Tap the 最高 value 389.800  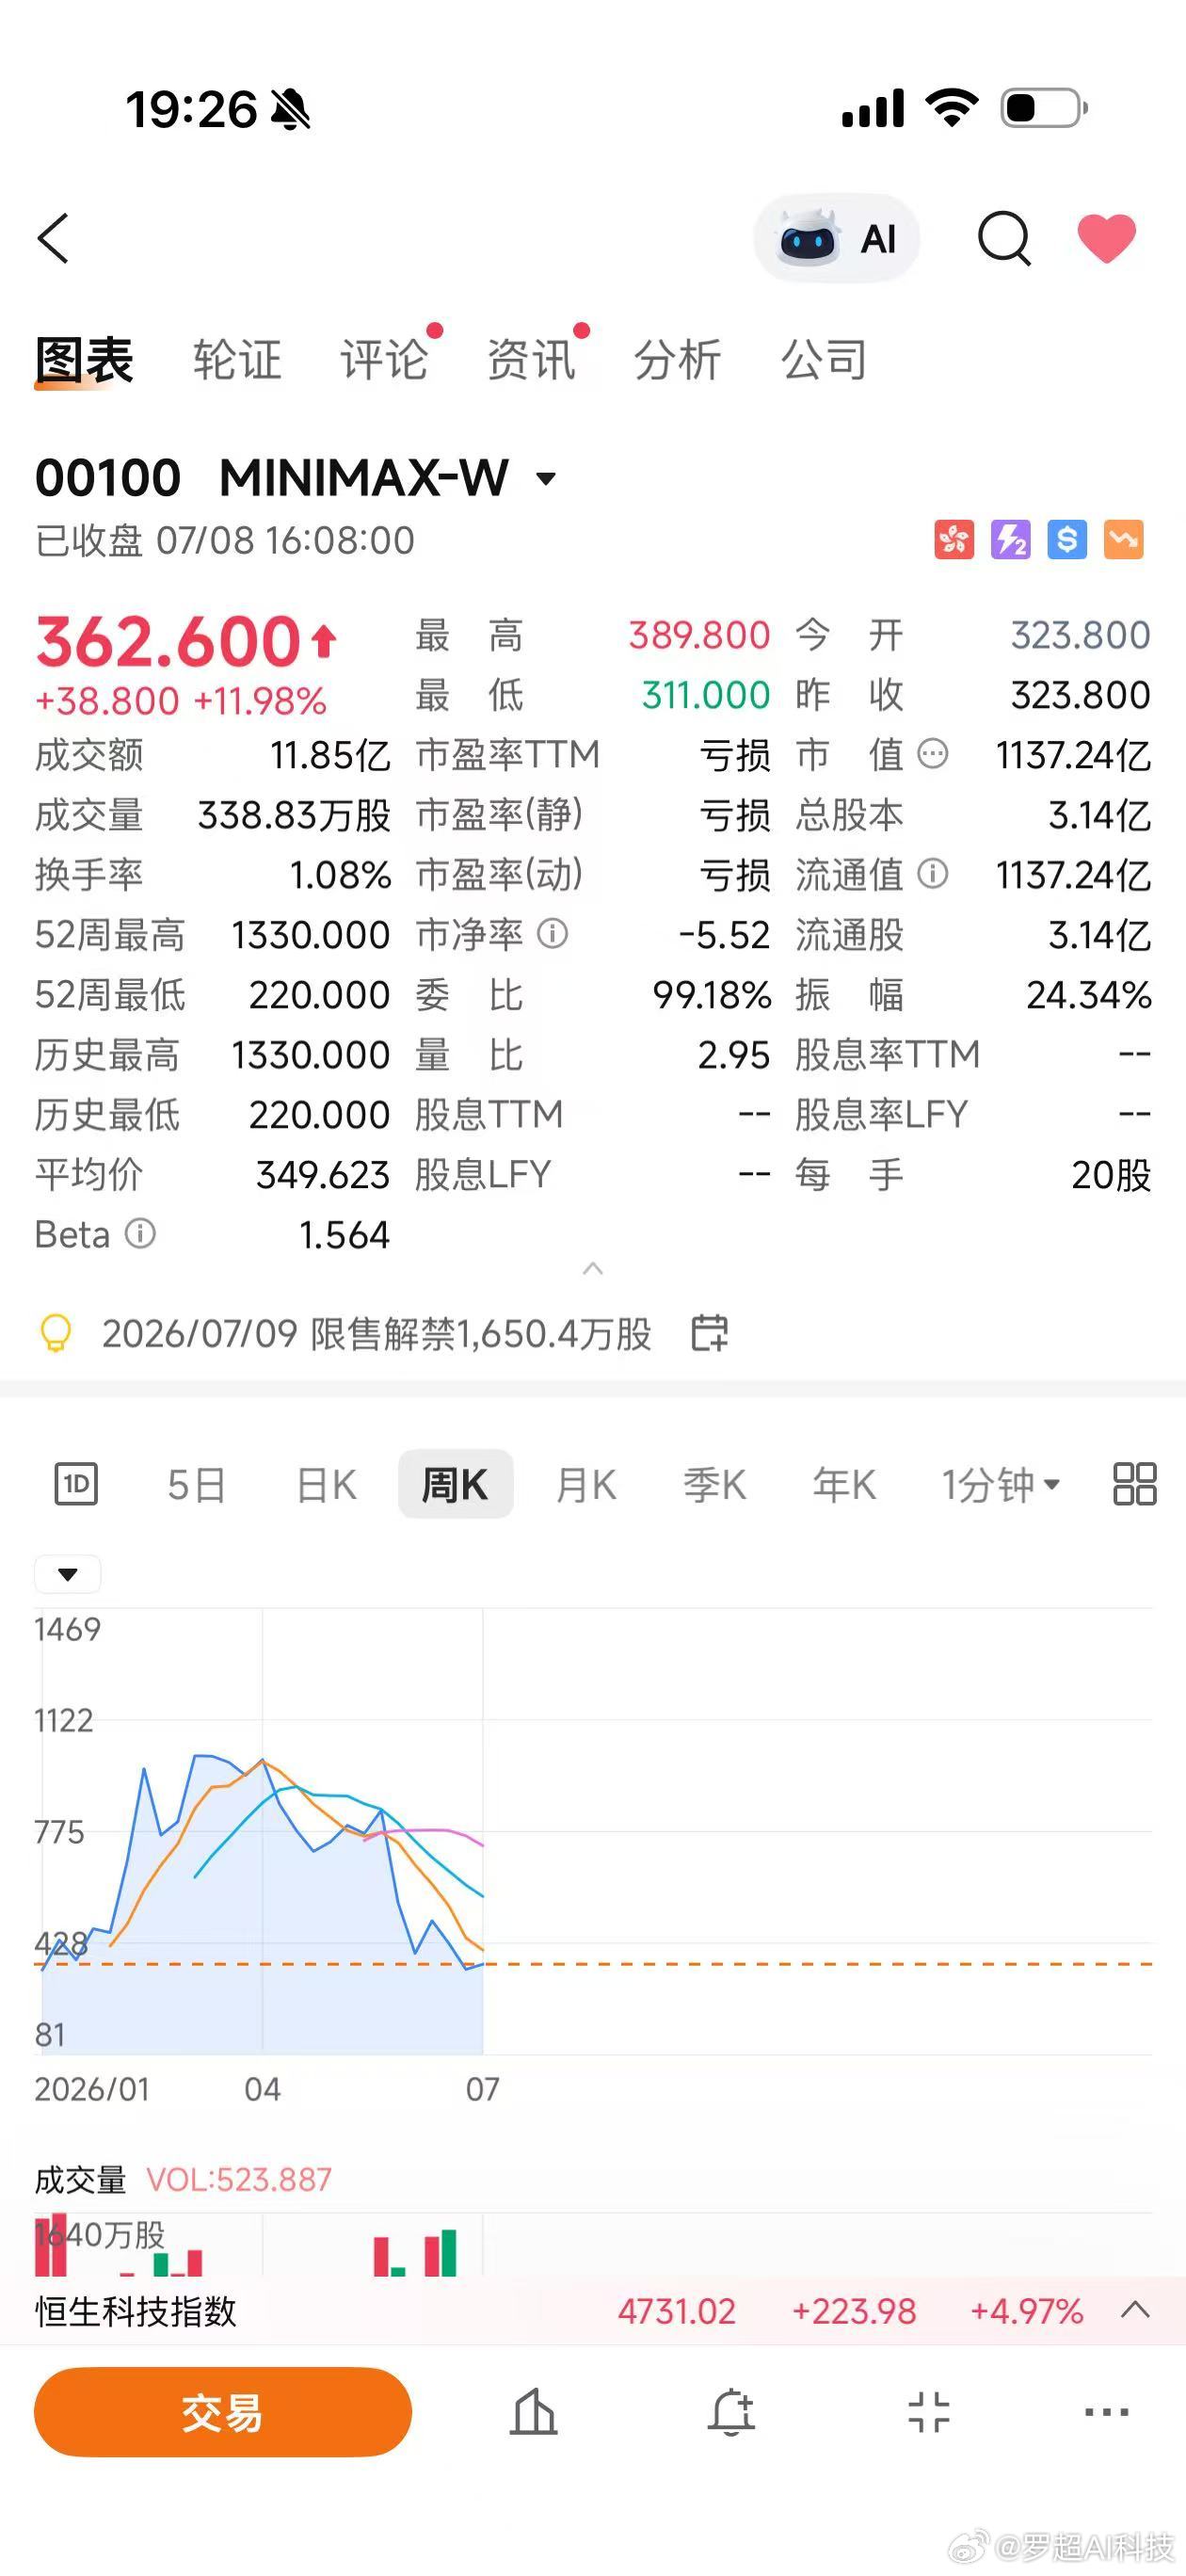click(x=699, y=635)
